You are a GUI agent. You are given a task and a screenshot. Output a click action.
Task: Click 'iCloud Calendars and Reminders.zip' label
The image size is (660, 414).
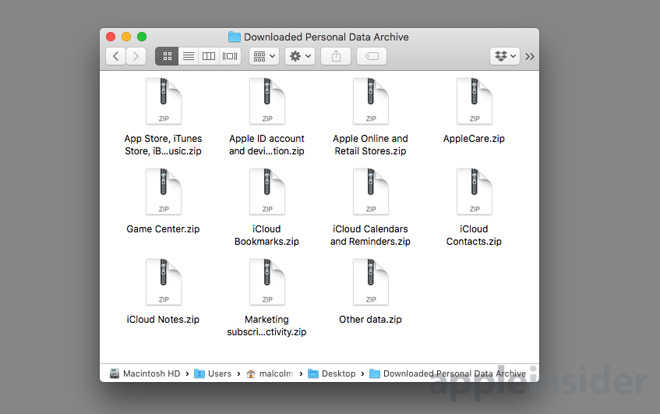(x=370, y=236)
